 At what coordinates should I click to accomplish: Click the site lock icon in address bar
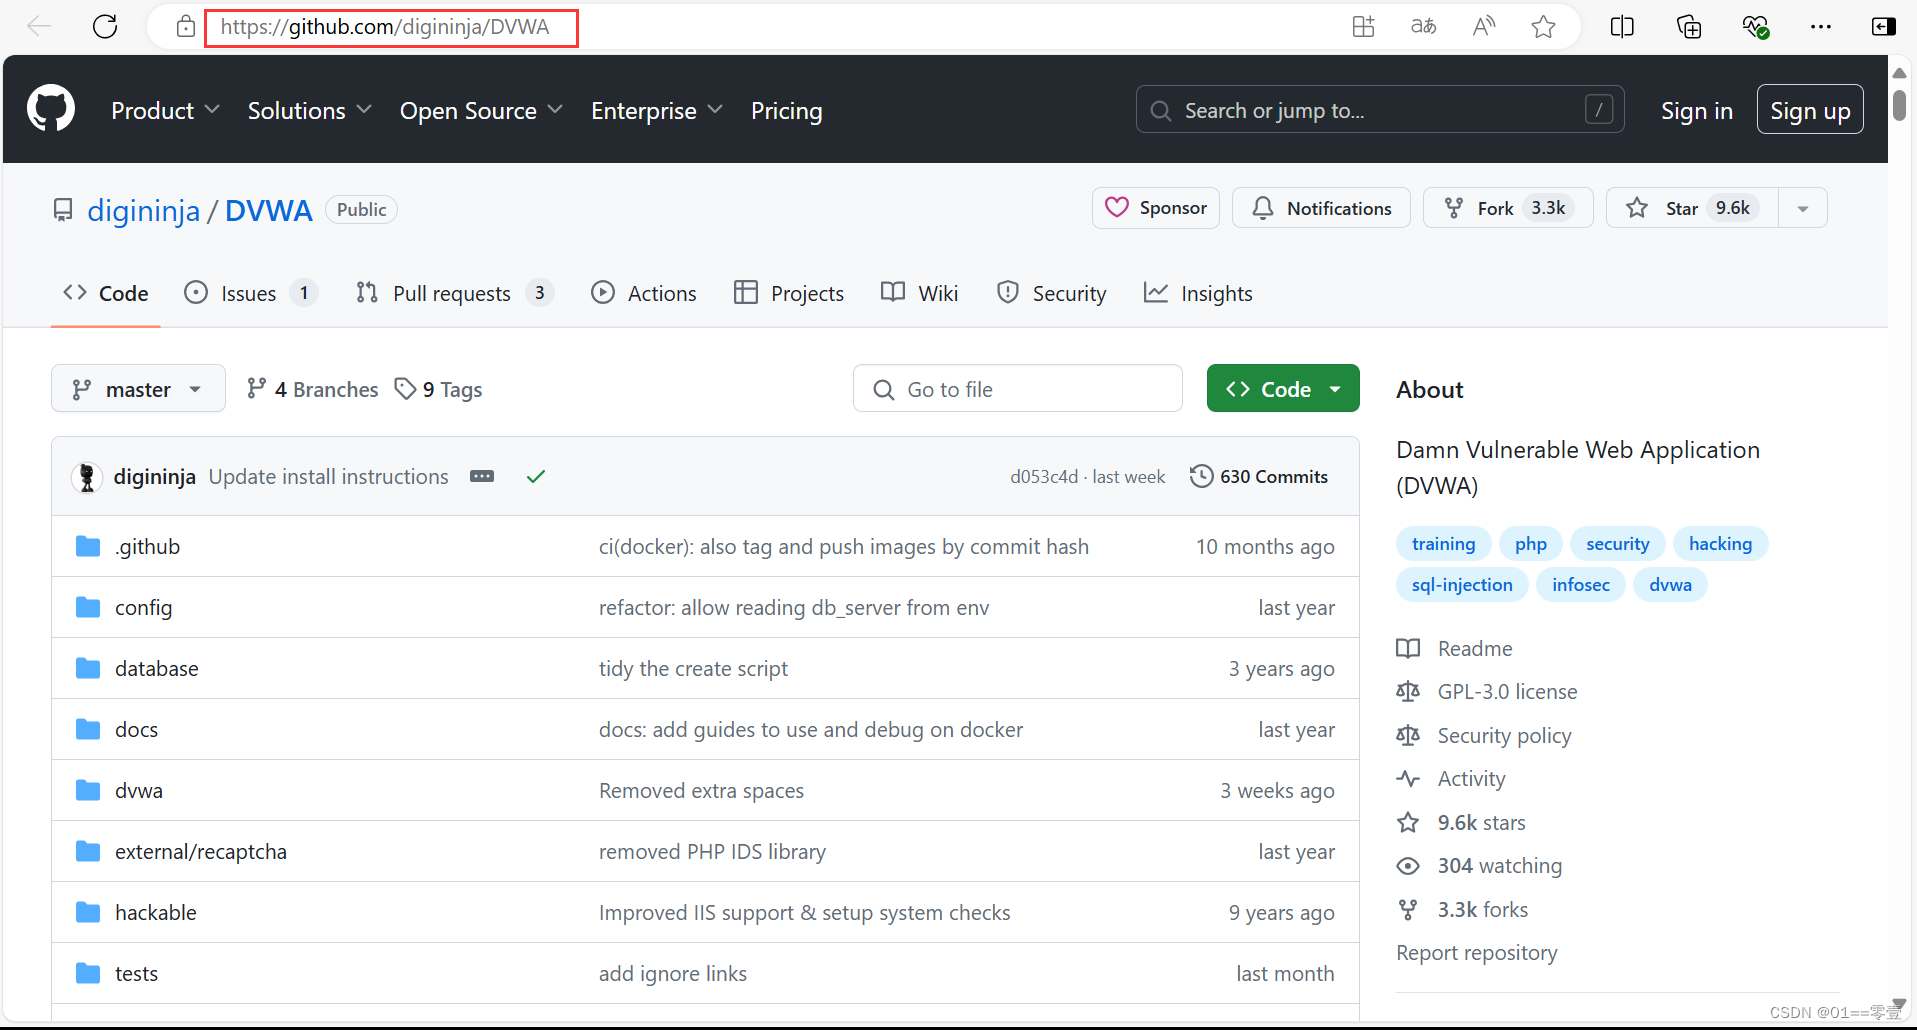click(x=185, y=27)
